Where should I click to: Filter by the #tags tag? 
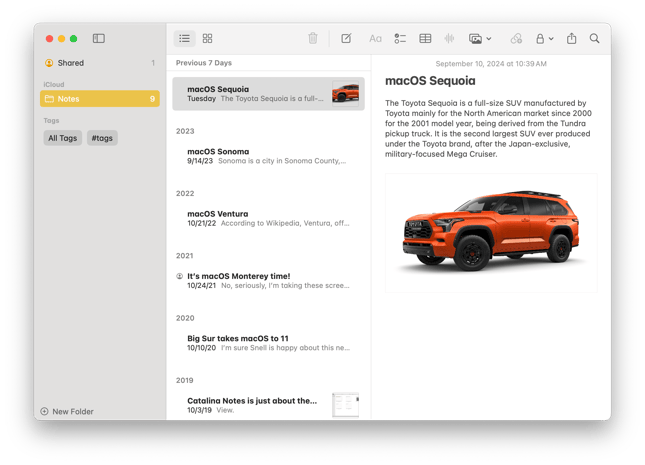tap(102, 138)
